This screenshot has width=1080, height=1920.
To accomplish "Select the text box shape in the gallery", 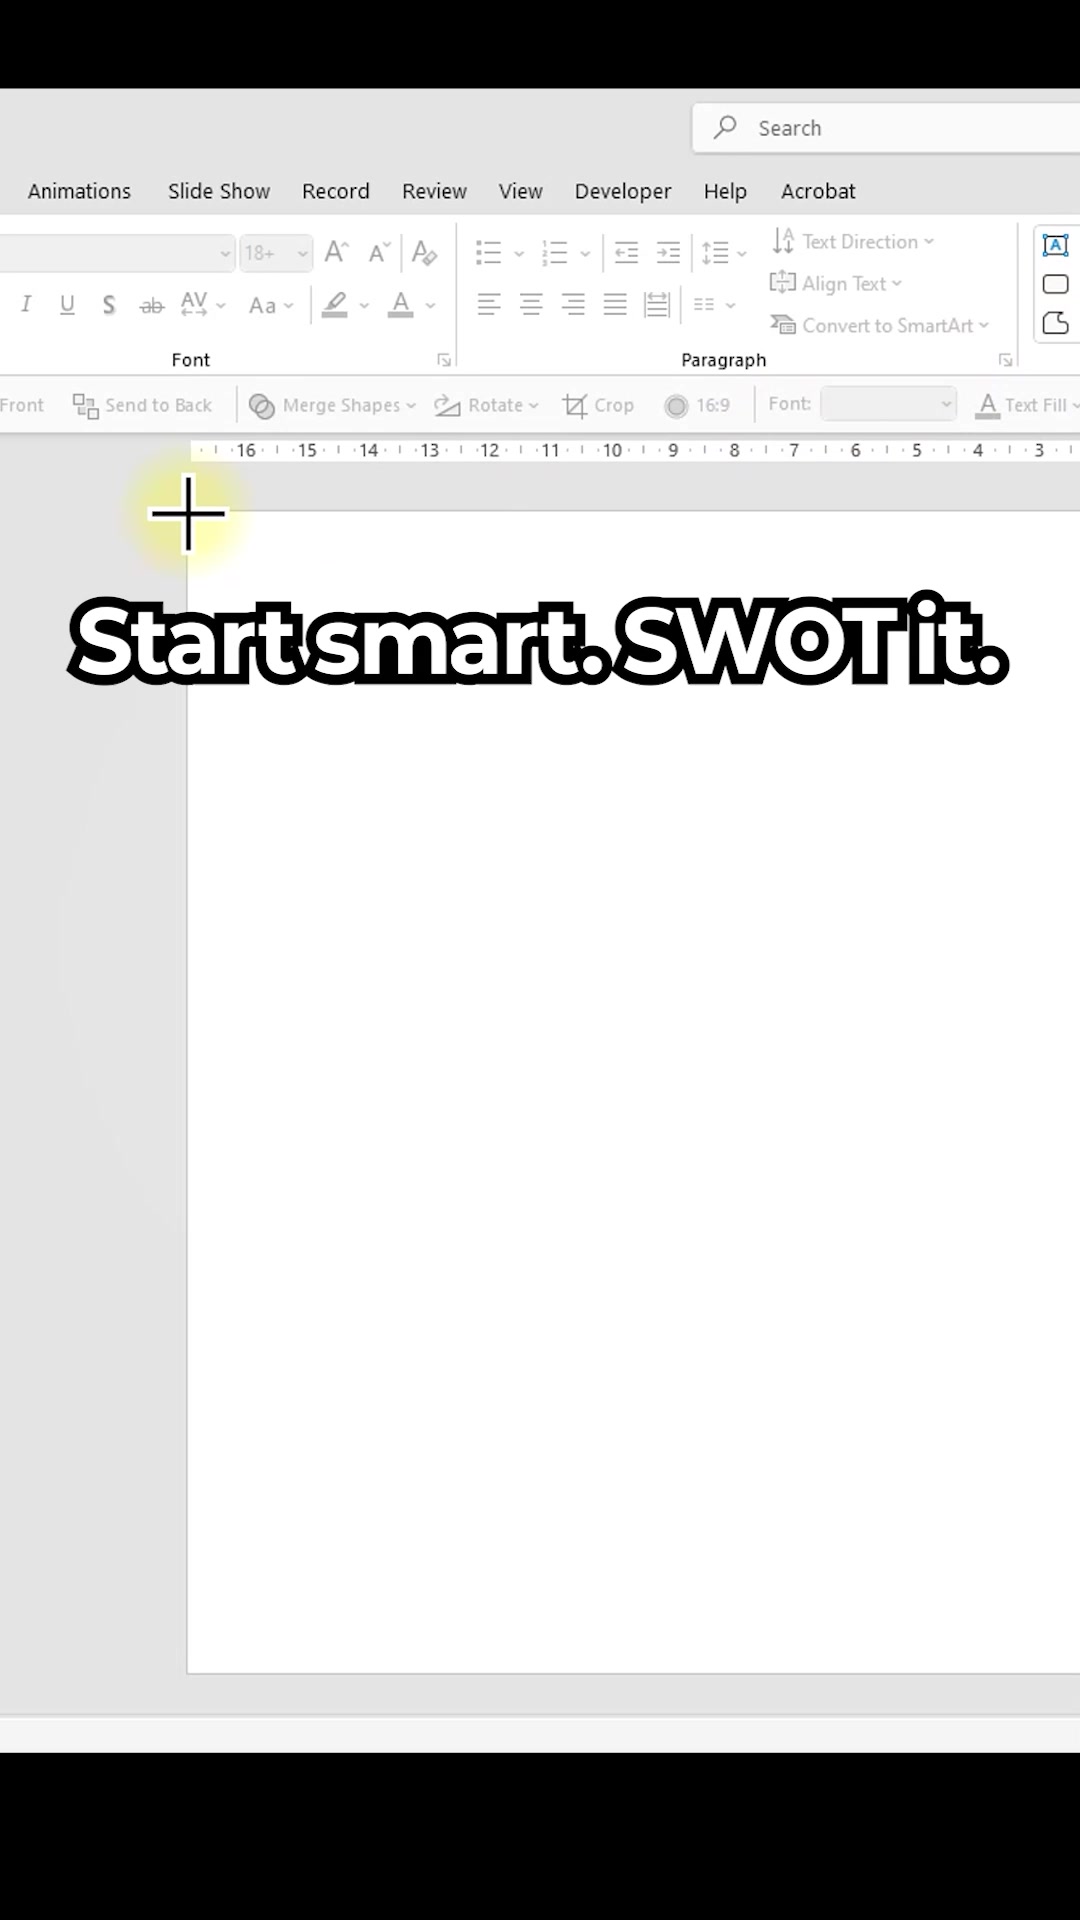I will click(1055, 245).
